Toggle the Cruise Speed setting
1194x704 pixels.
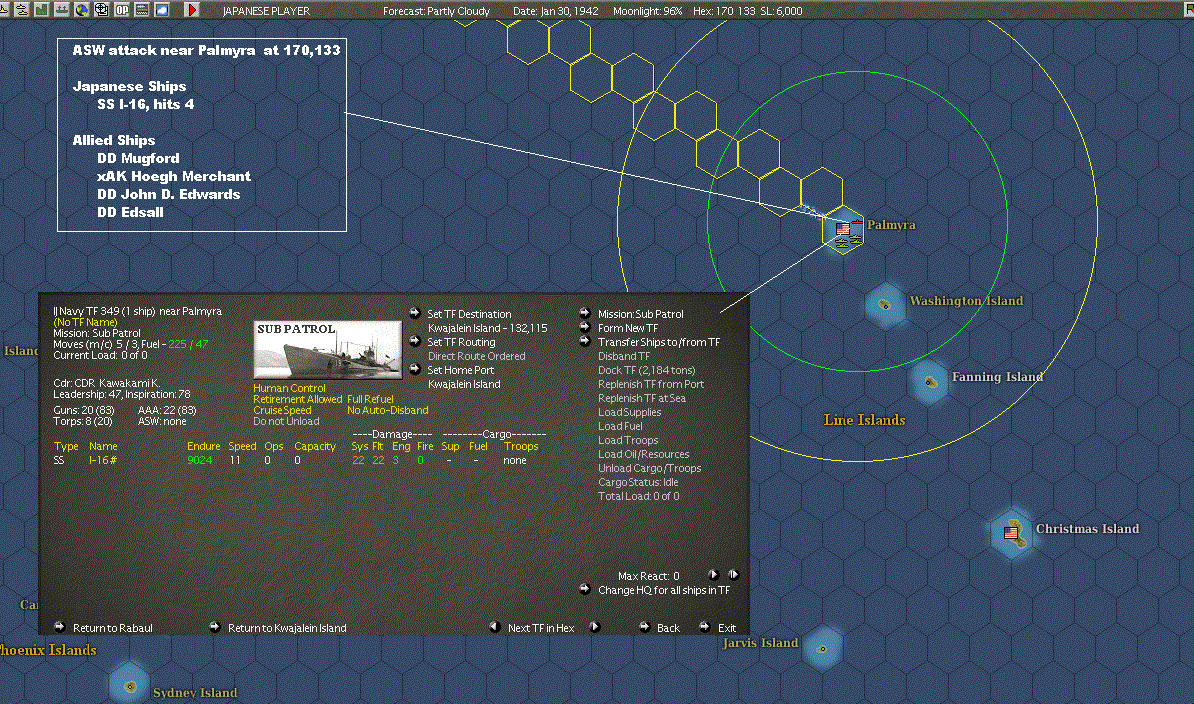click(283, 410)
